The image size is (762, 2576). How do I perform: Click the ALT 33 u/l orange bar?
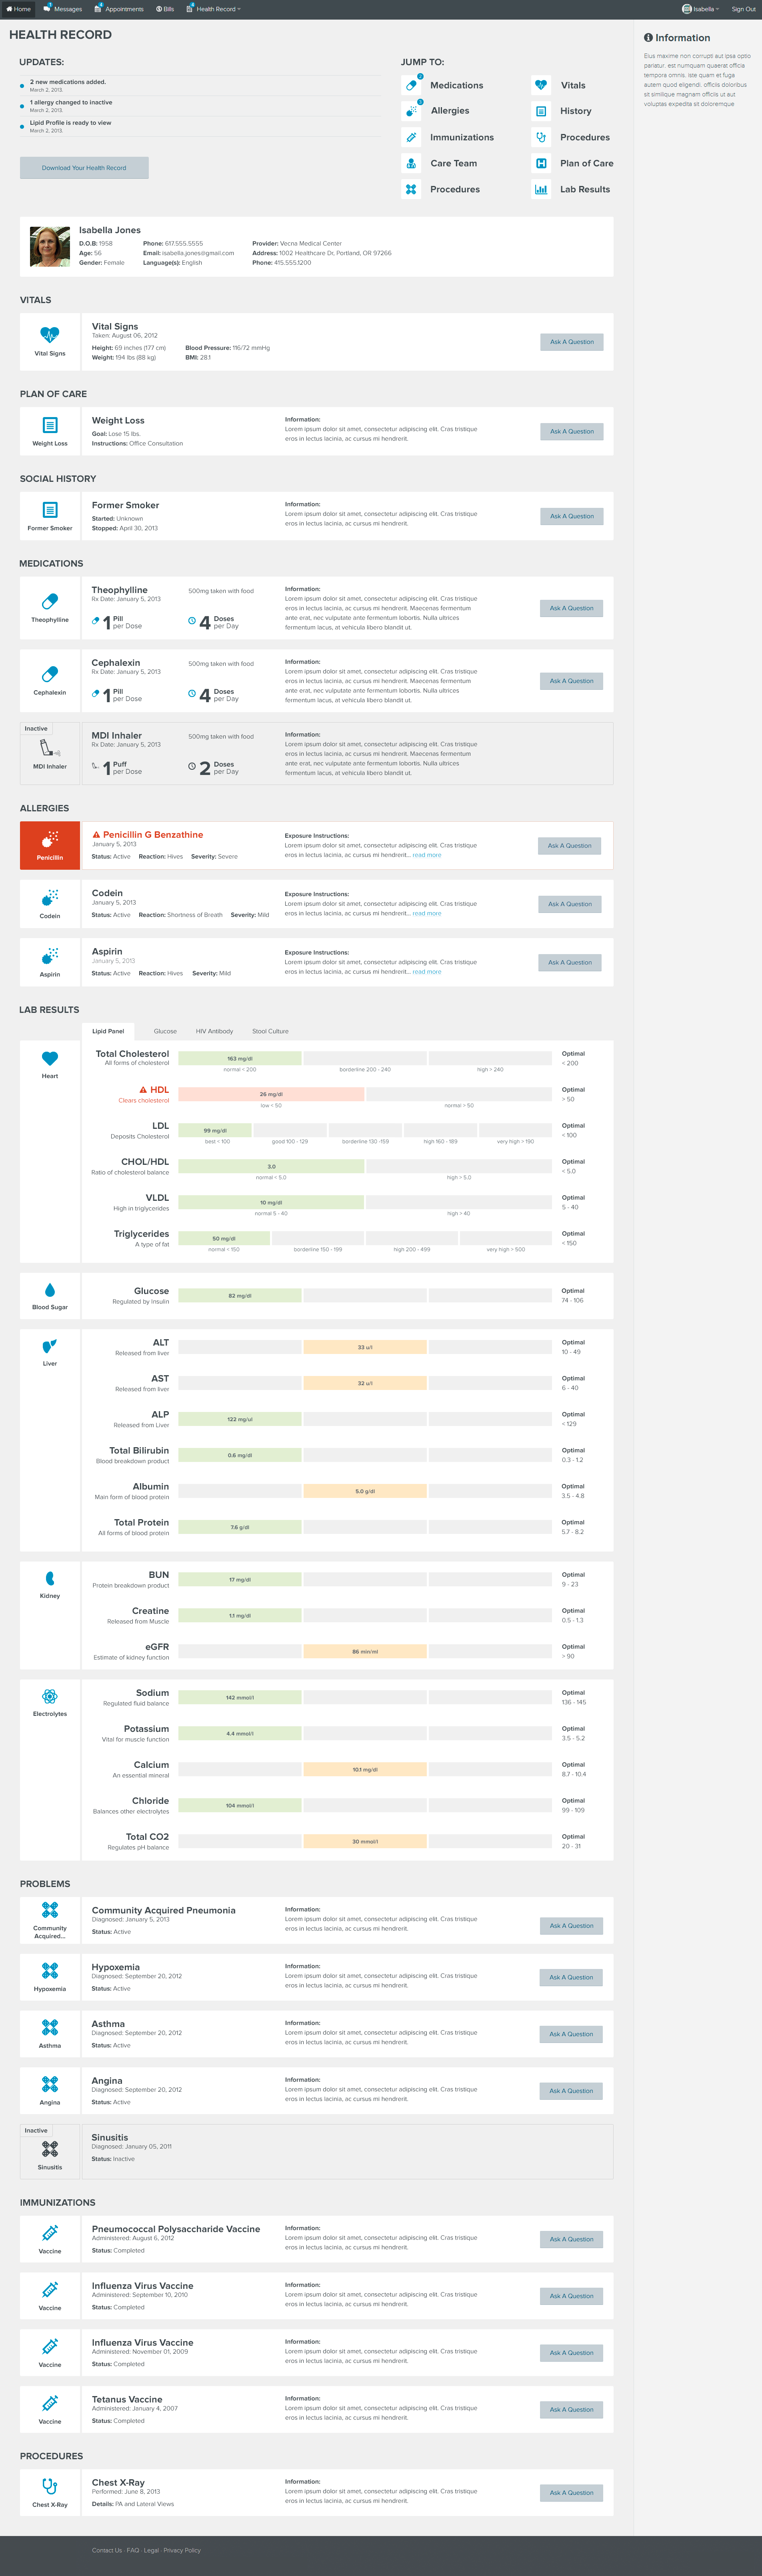[x=364, y=1347]
